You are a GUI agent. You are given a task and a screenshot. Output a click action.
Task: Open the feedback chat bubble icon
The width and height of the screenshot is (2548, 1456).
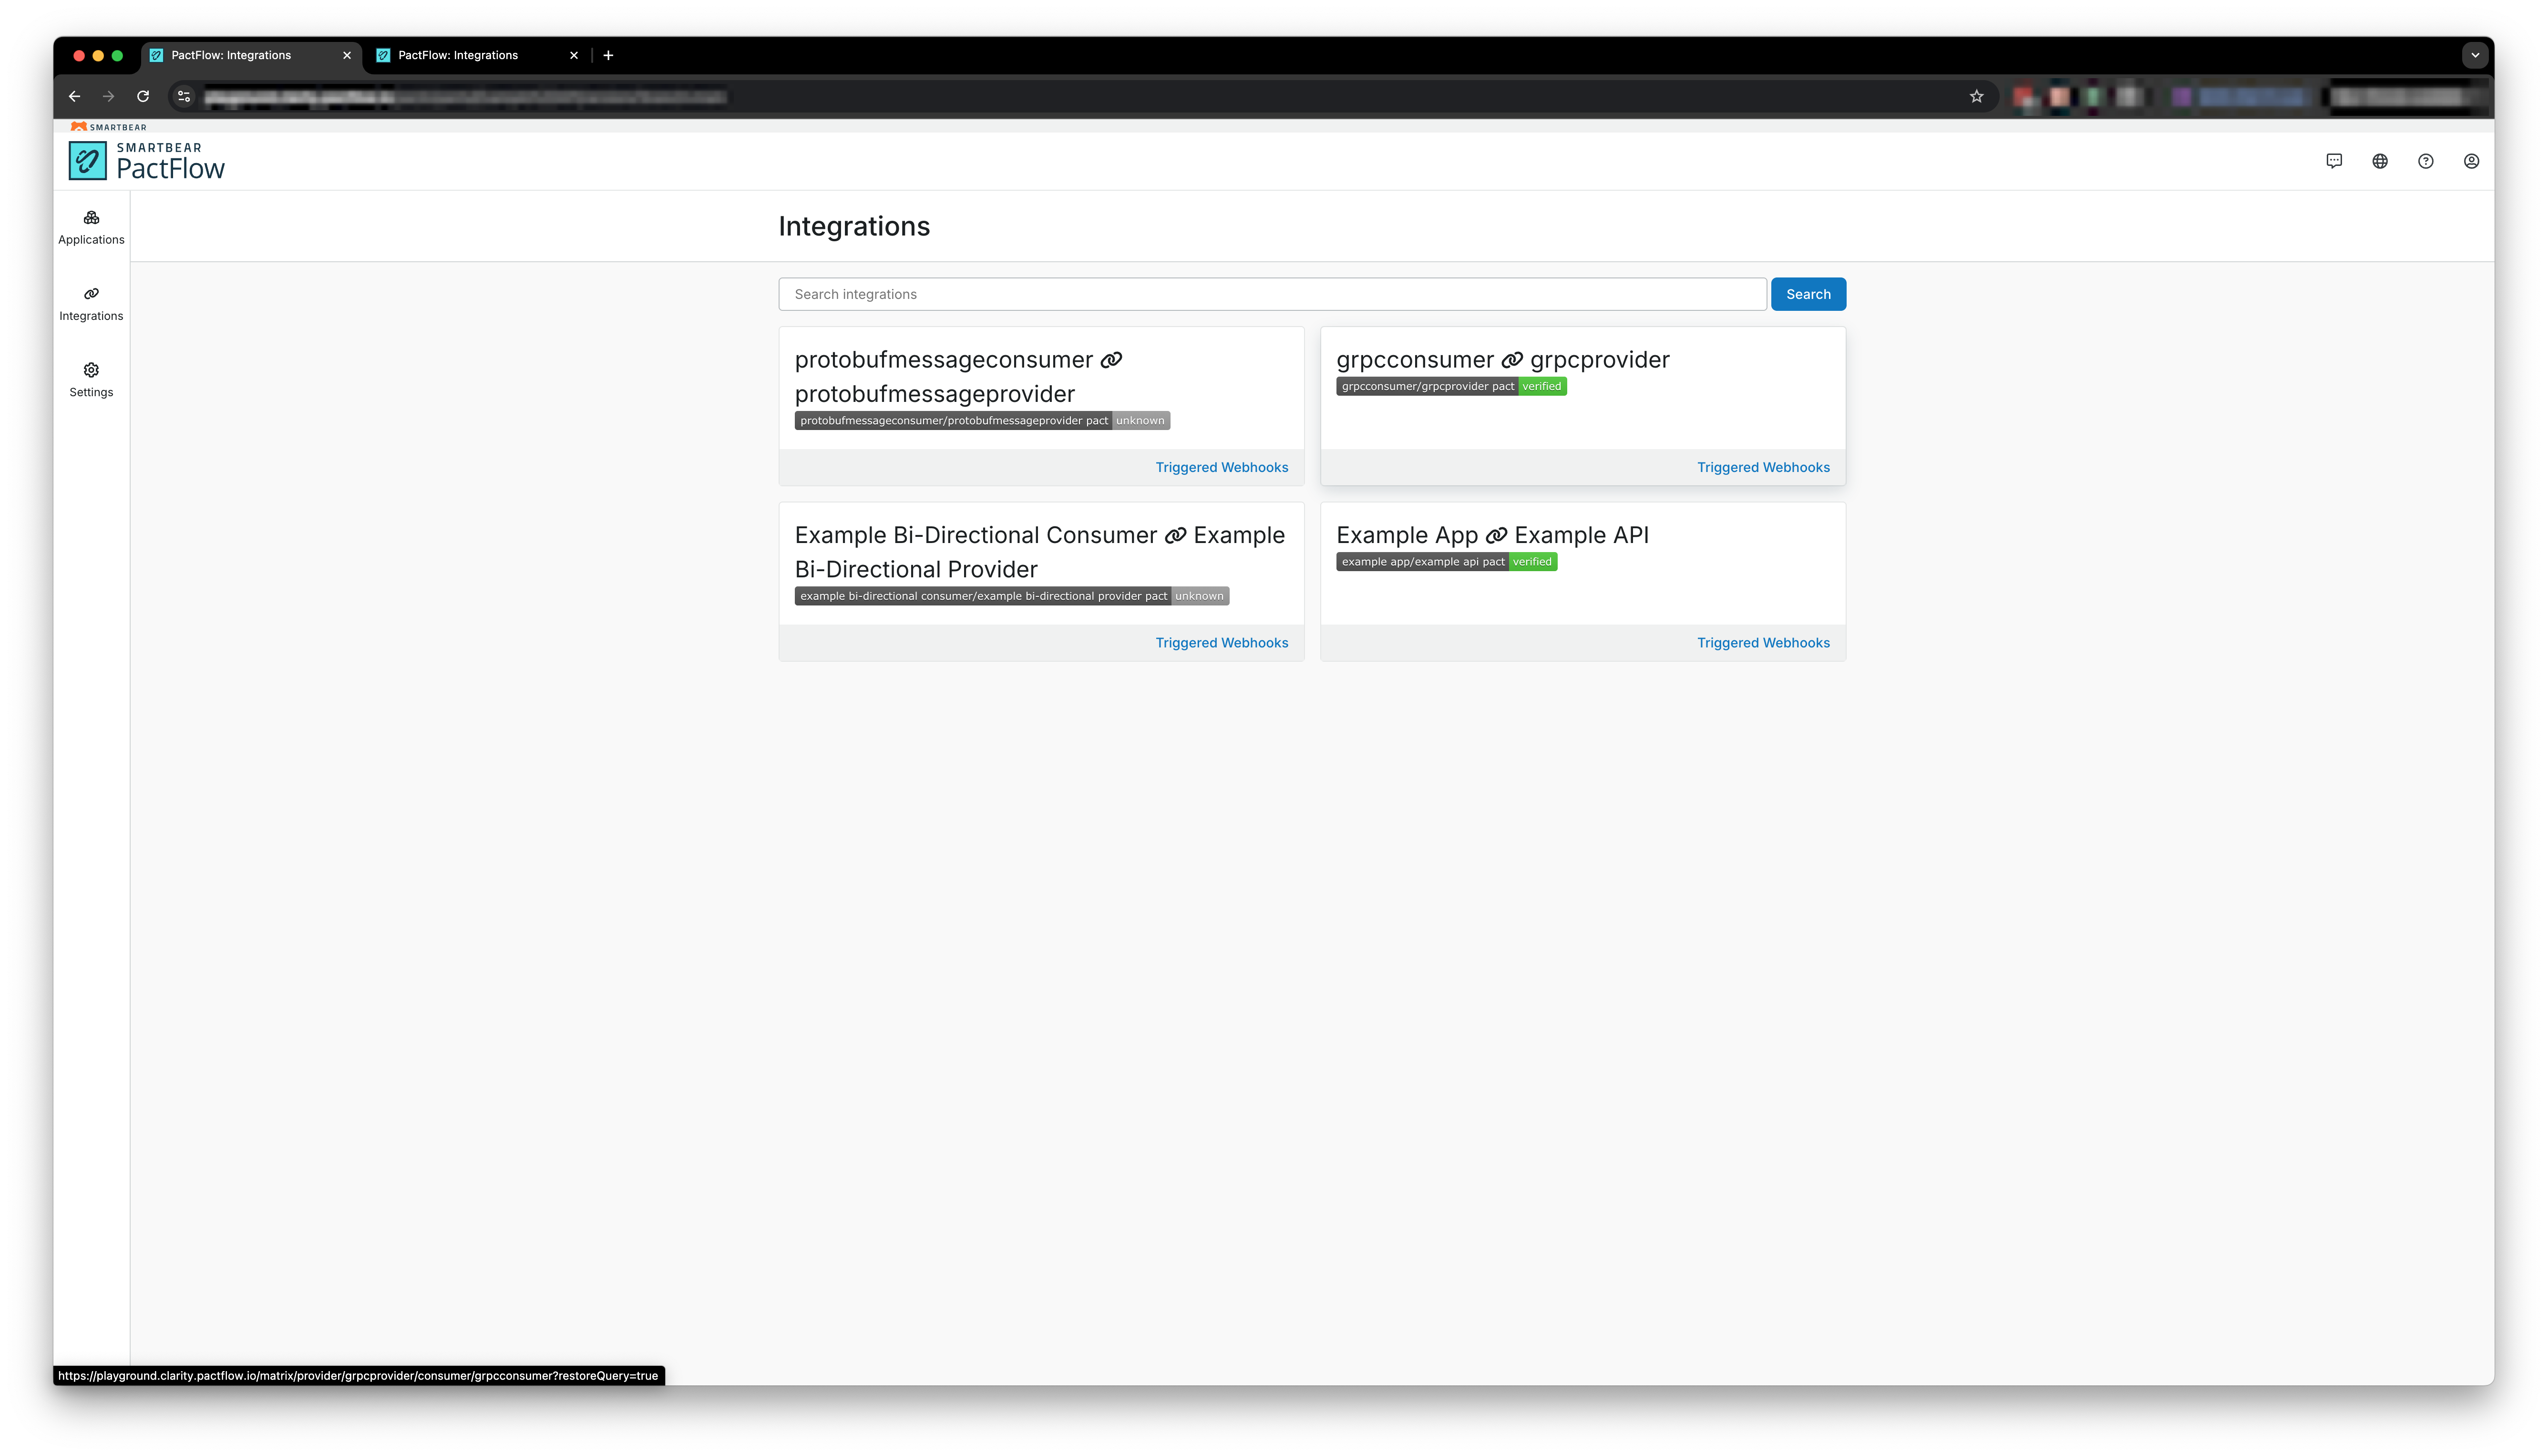pos(2334,160)
